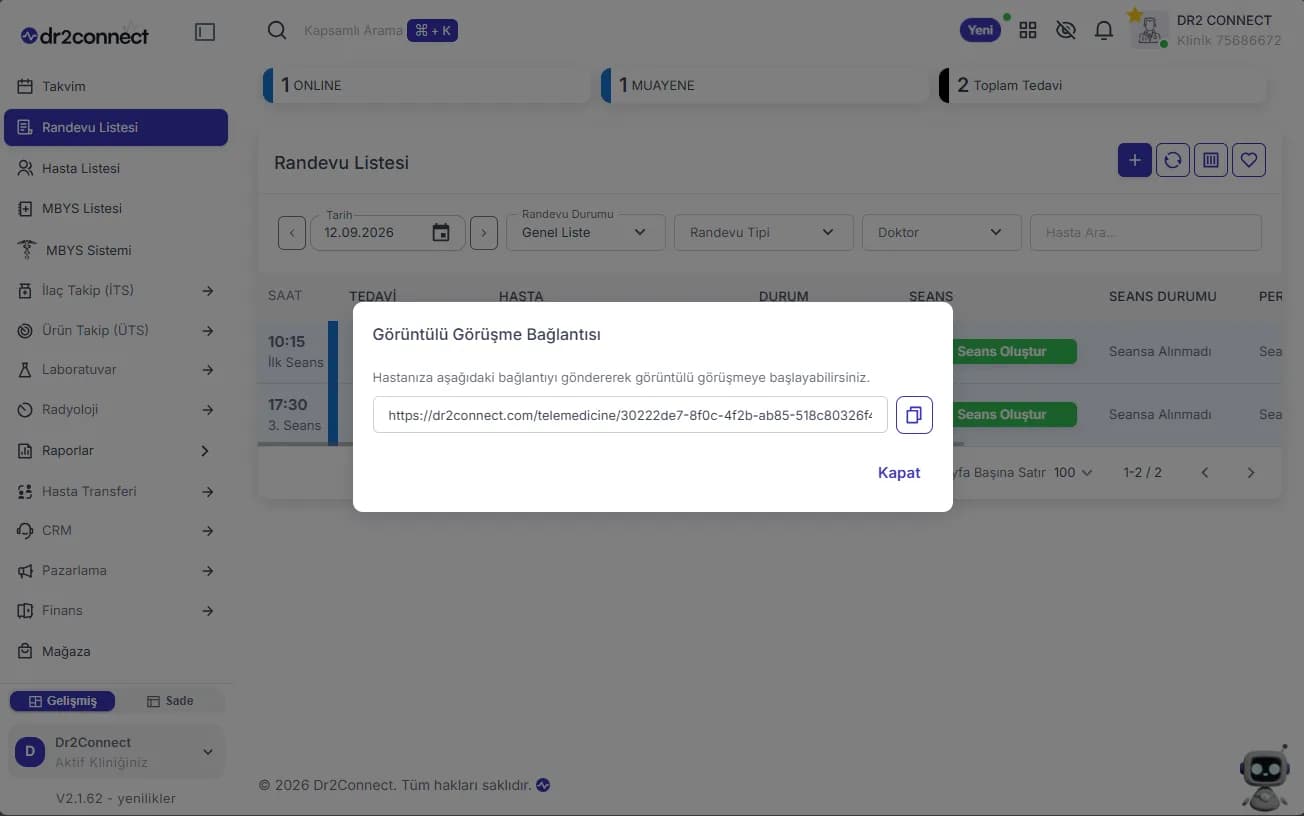Open the favorites heart icon
This screenshot has height=816, width=1304.
(x=1249, y=160)
